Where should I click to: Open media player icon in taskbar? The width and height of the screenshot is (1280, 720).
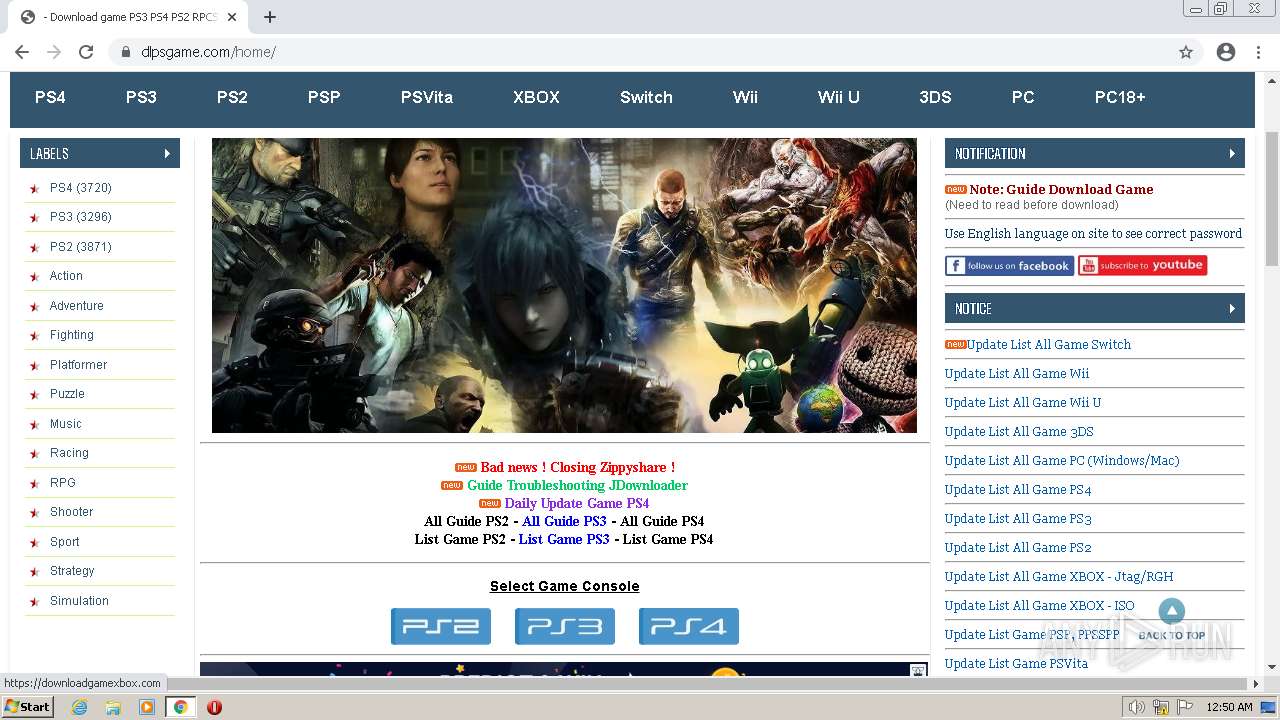pyautogui.click(x=147, y=707)
